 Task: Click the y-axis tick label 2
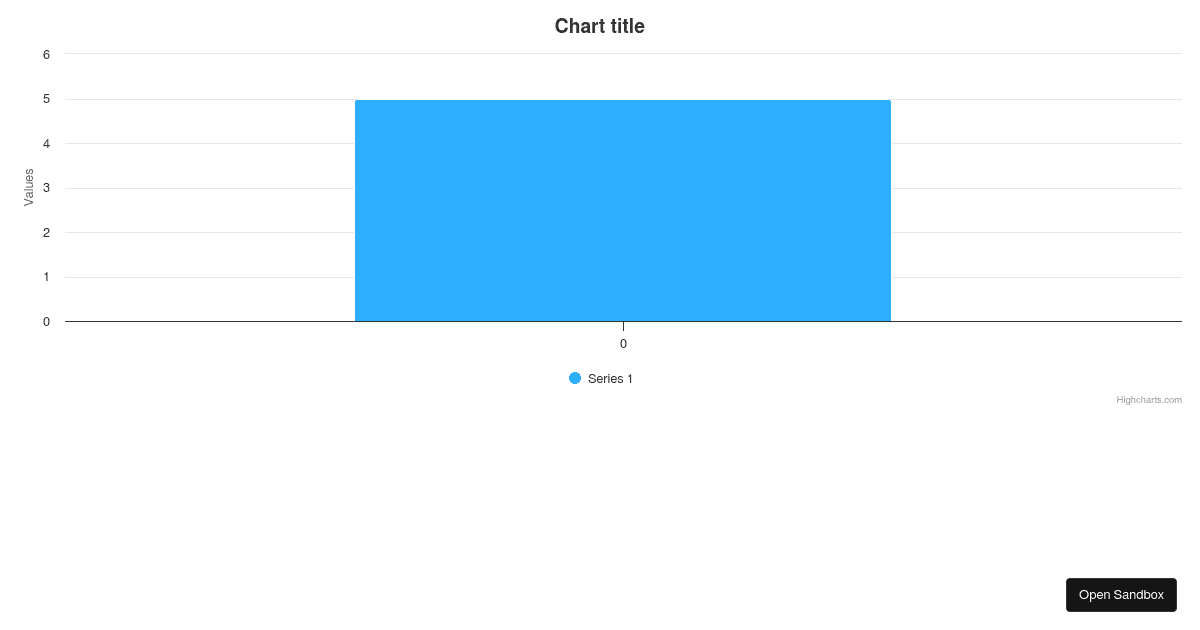45,232
